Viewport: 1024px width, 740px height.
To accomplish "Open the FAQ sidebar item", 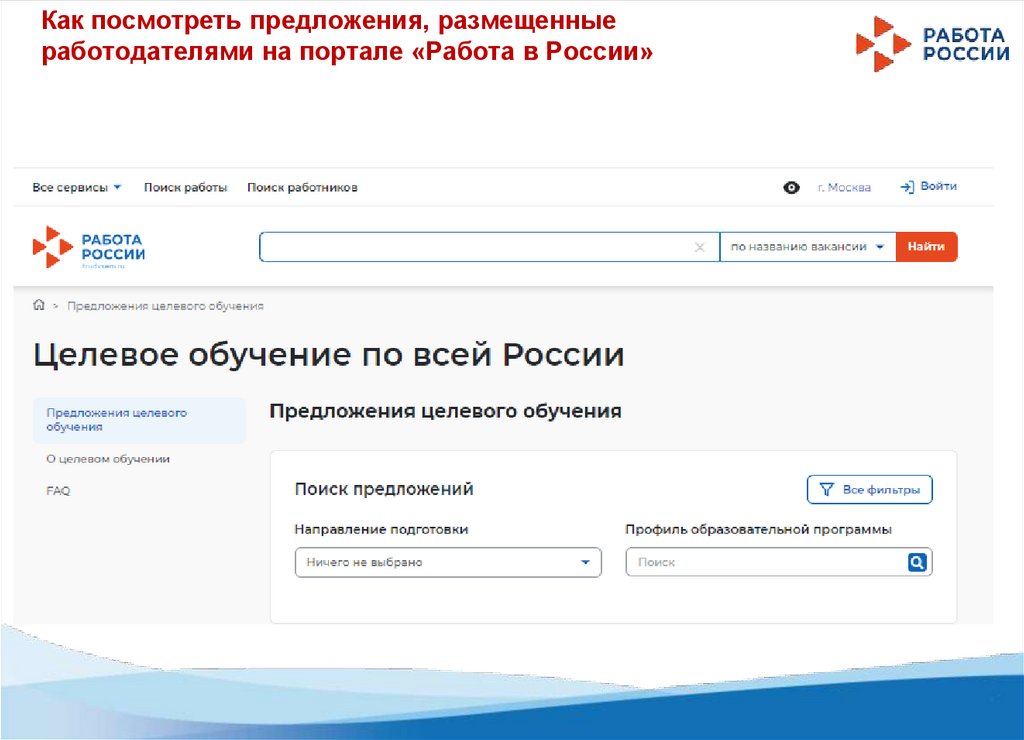I will (58, 491).
